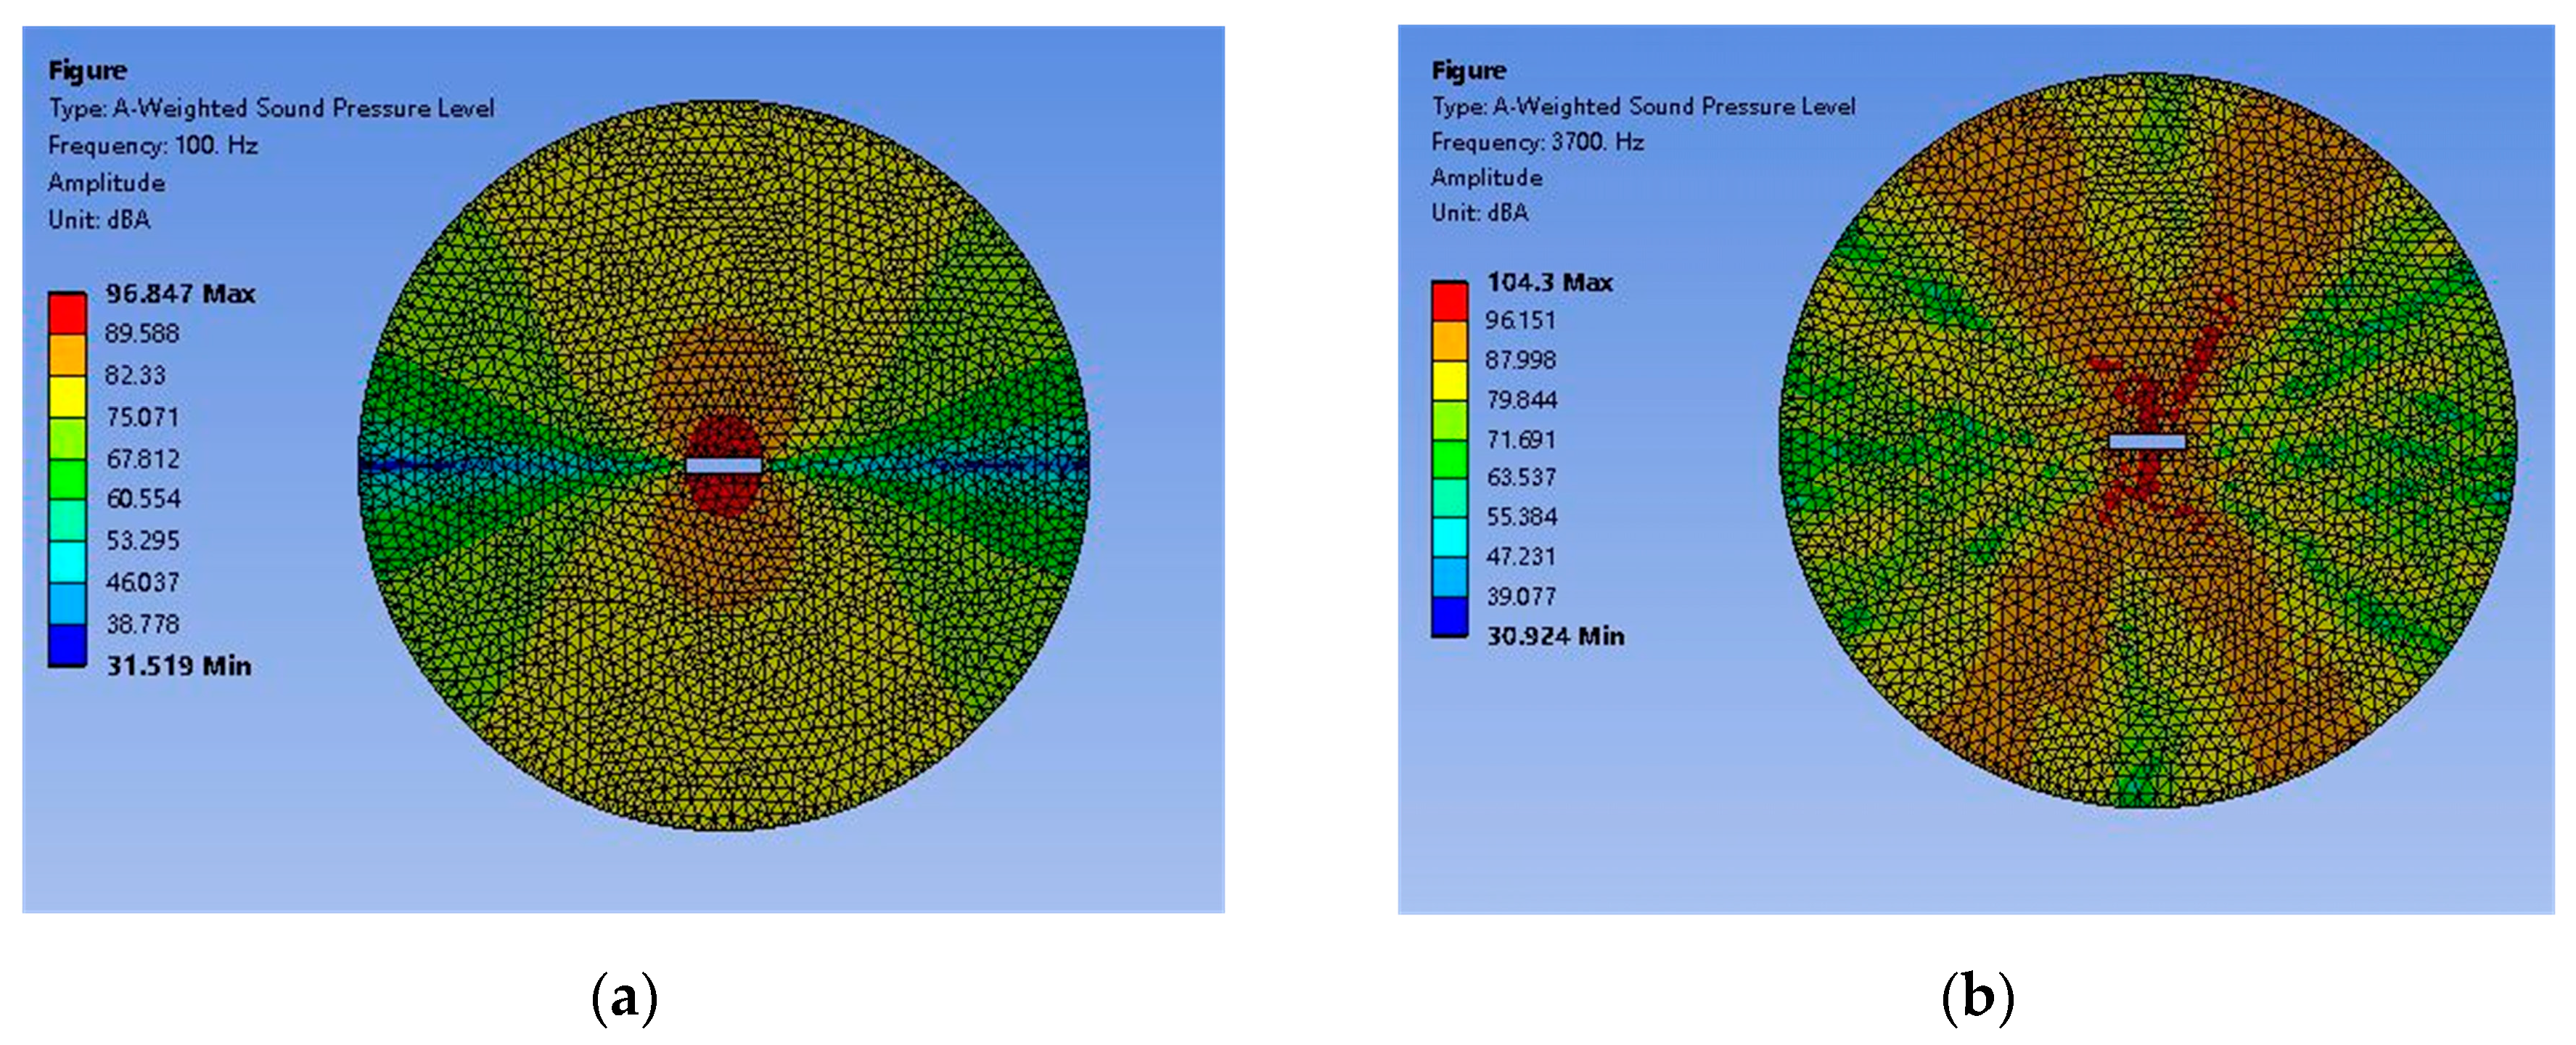The image size is (2576, 1045).
Task: Click Unit: dBA text in left figure
Action: tap(99, 219)
